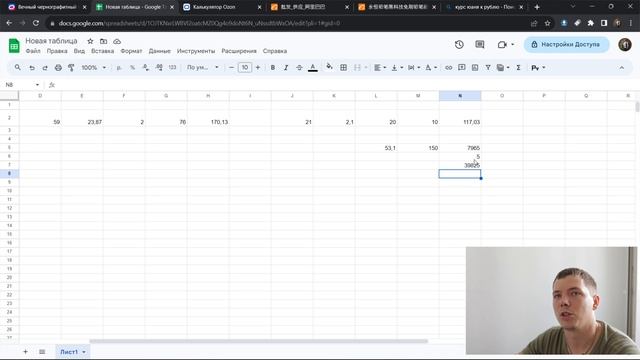Star the Новая таблица document
This screenshot has width=640, height=360.
[90, 41]
